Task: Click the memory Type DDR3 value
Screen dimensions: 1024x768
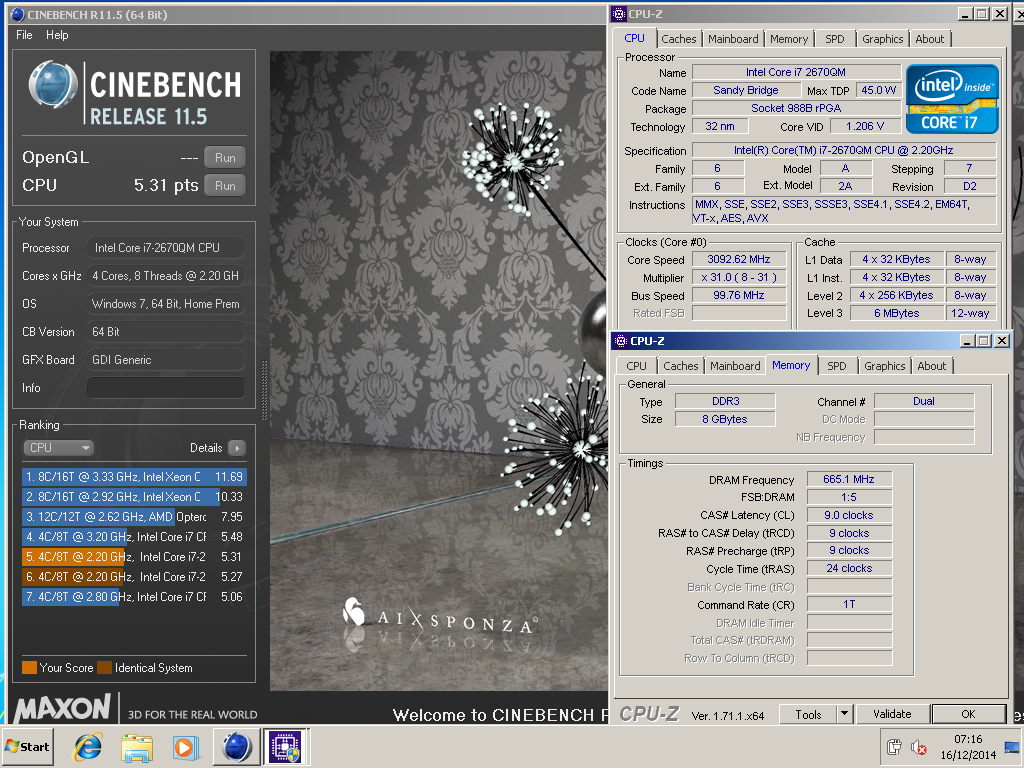Action: [x=725, y=402]
